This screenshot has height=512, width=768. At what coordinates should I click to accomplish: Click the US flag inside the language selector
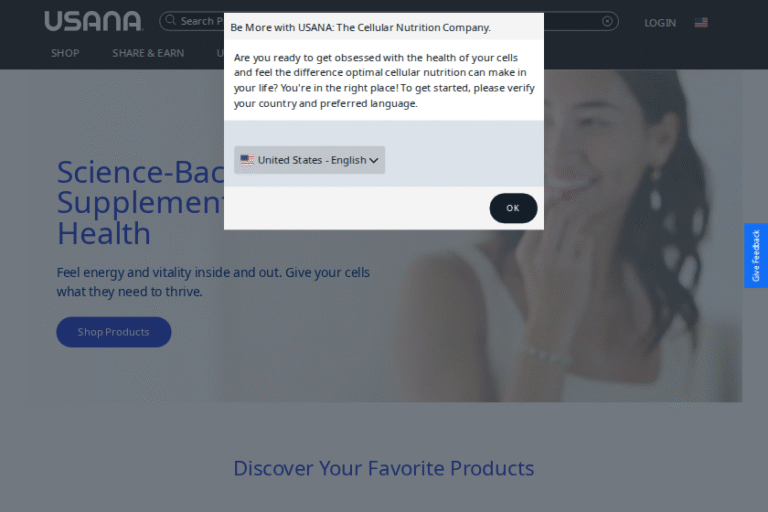tap(247, 160)
